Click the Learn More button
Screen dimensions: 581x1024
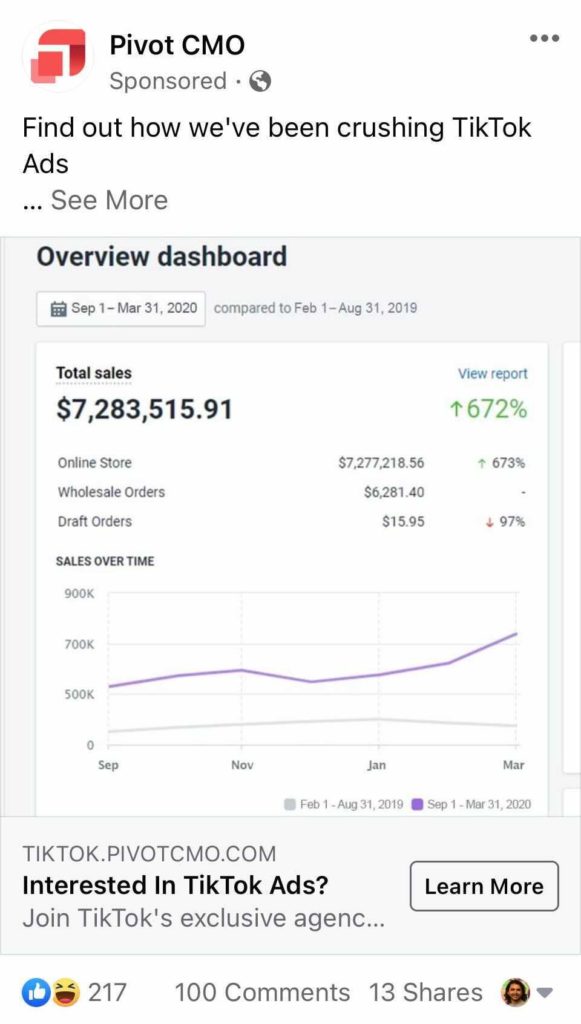tap(484, 886)
